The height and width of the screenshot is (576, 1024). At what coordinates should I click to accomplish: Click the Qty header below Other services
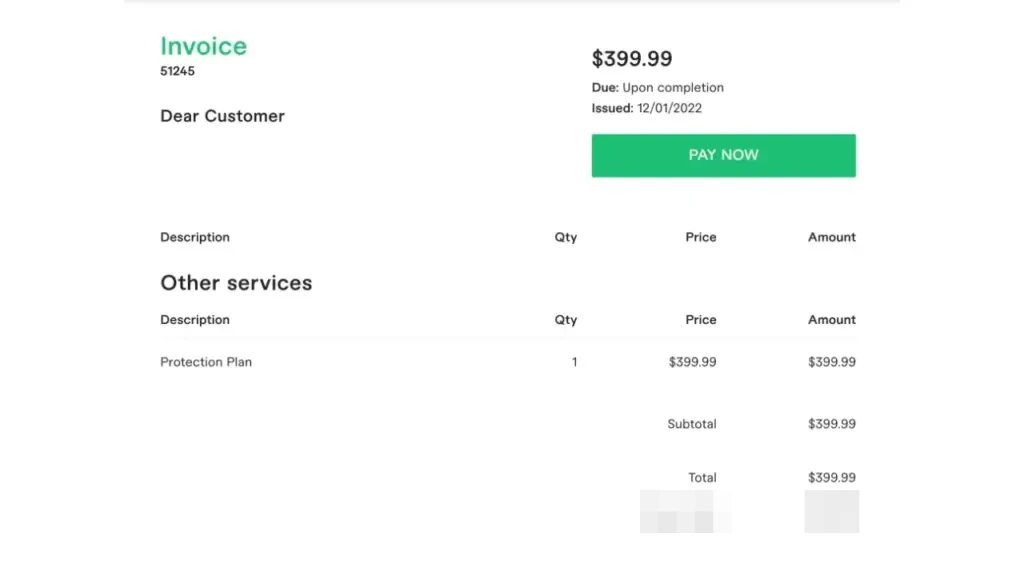click(x=566, y=320)
